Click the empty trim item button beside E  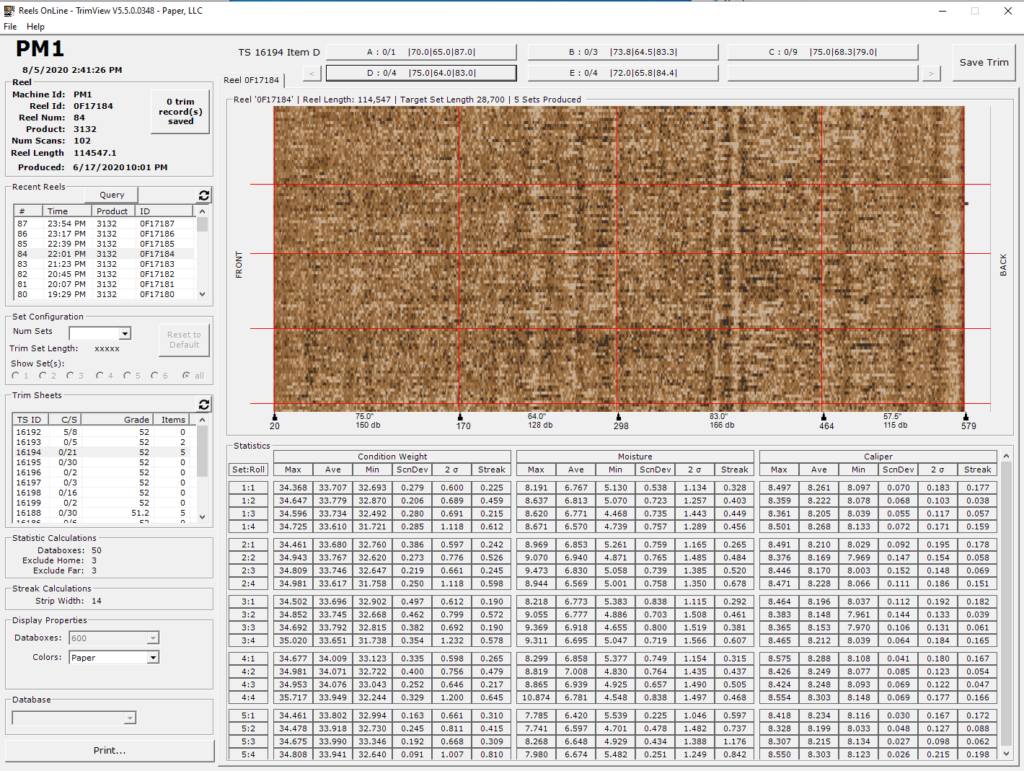823,73
